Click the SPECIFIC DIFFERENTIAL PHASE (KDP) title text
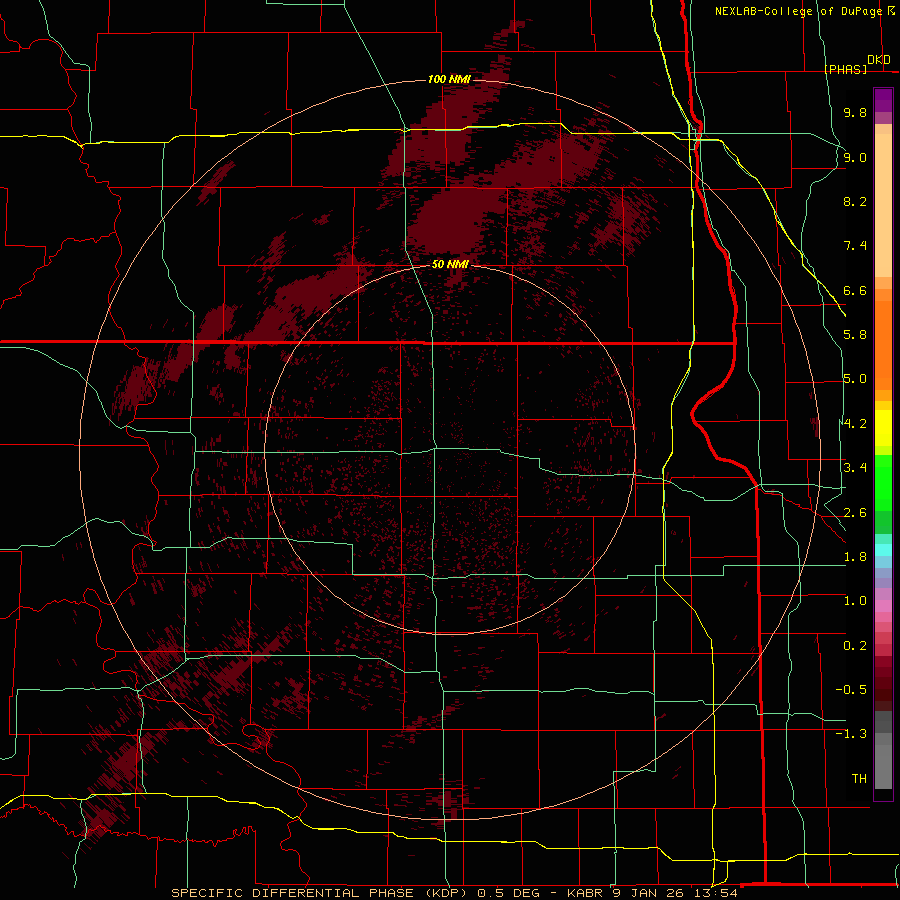Image resolution: width=900 pixels, height=900 pixels. [321, 893]
